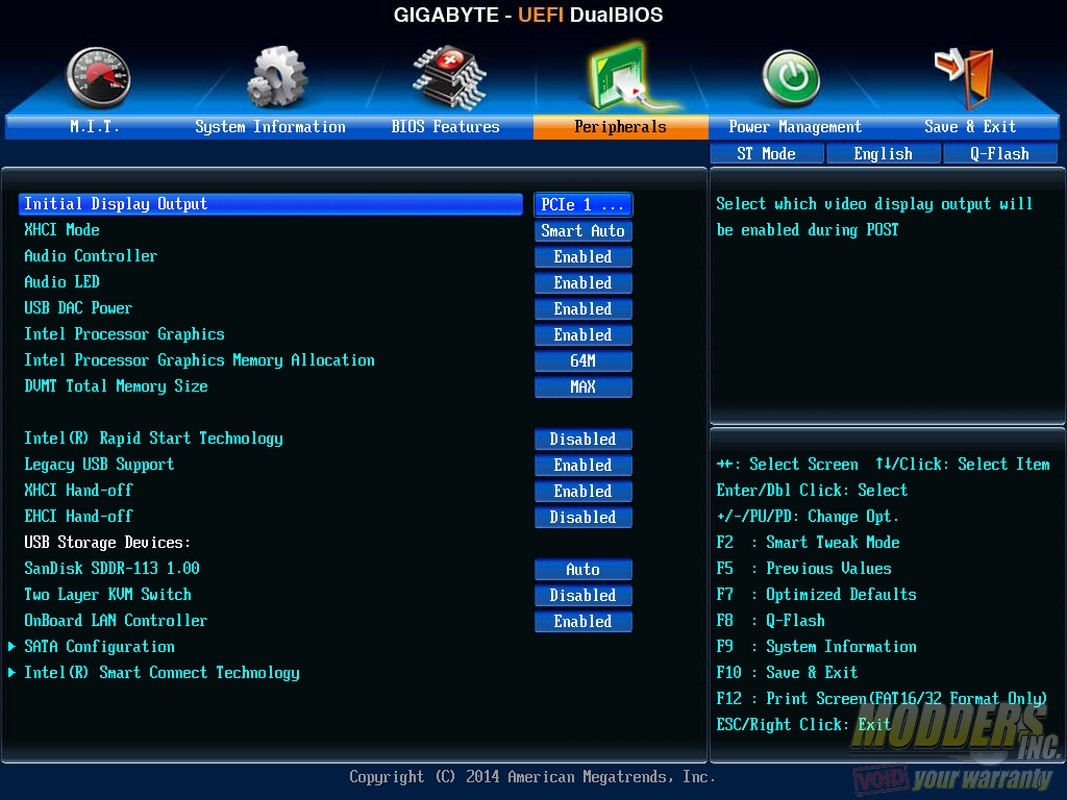Click the BIOS Features chip icon

click(450, 77)
